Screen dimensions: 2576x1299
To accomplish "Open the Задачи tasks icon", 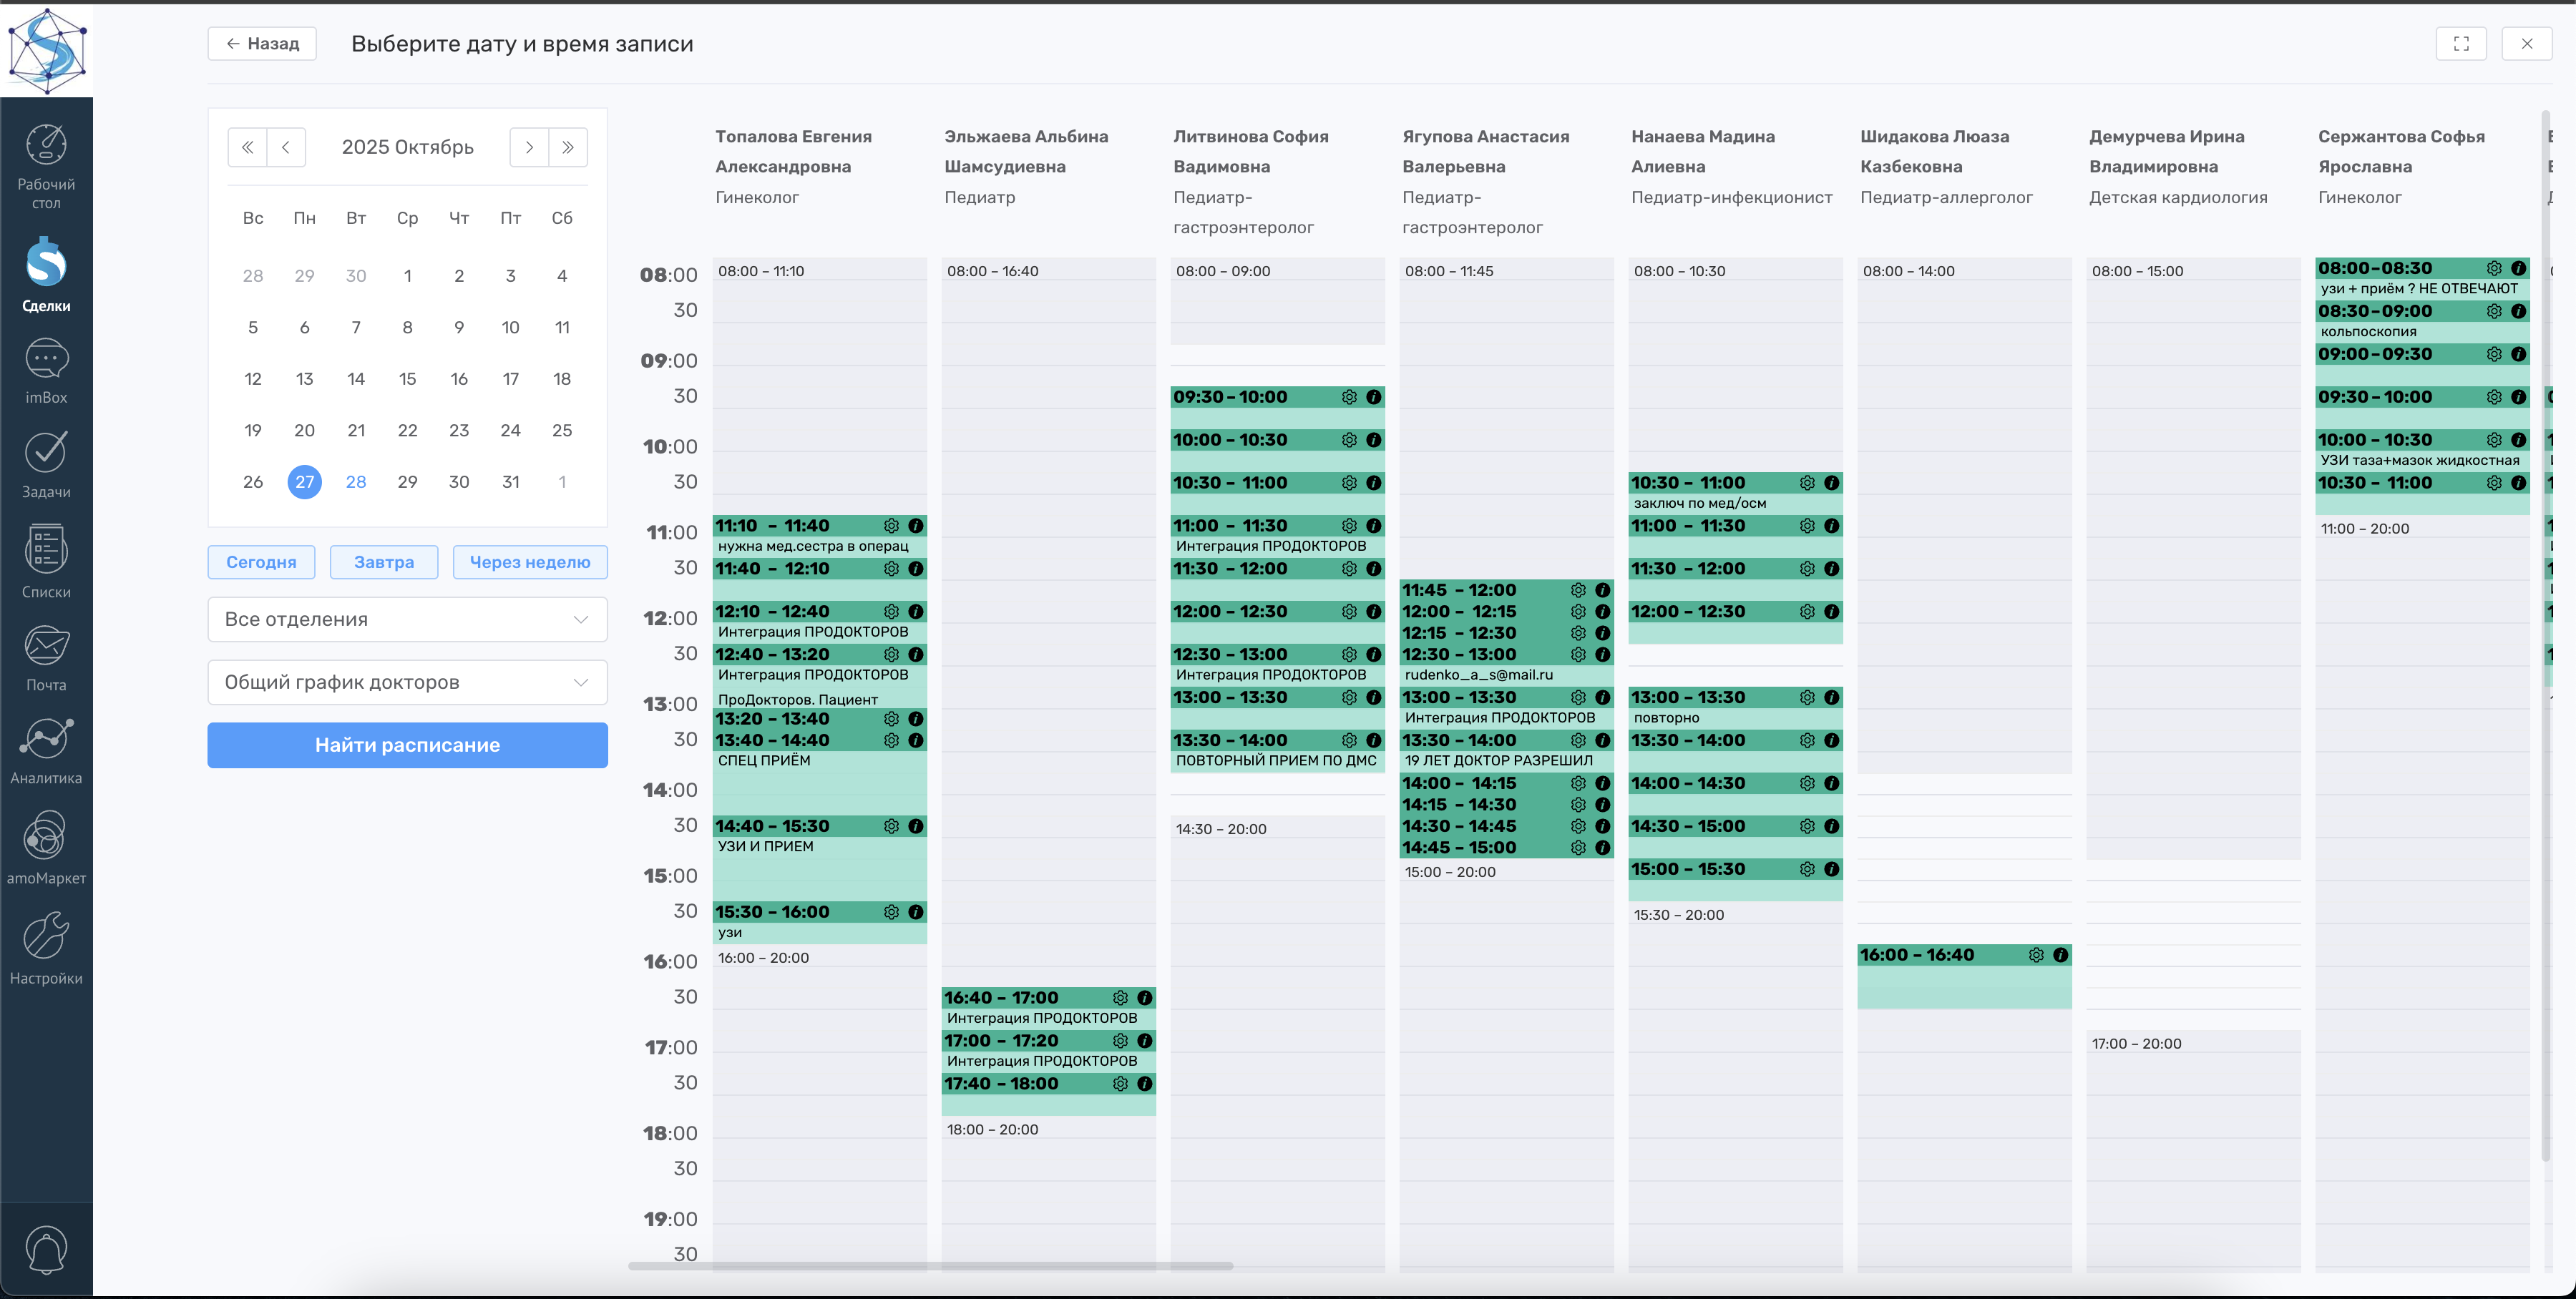I will [46, 453].
